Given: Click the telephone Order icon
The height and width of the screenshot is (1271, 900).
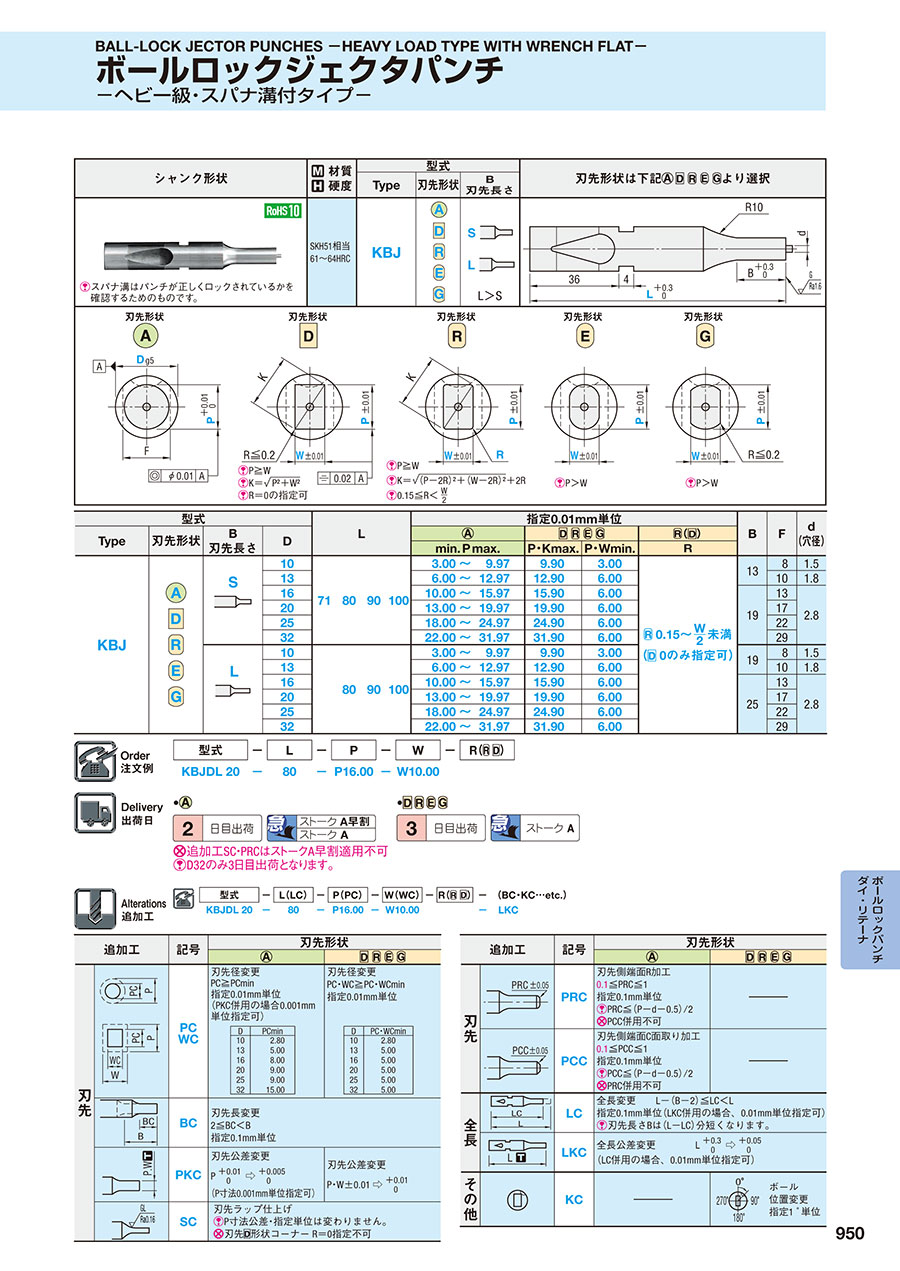Looking at the screenshot, I should (x=96, y=760).
